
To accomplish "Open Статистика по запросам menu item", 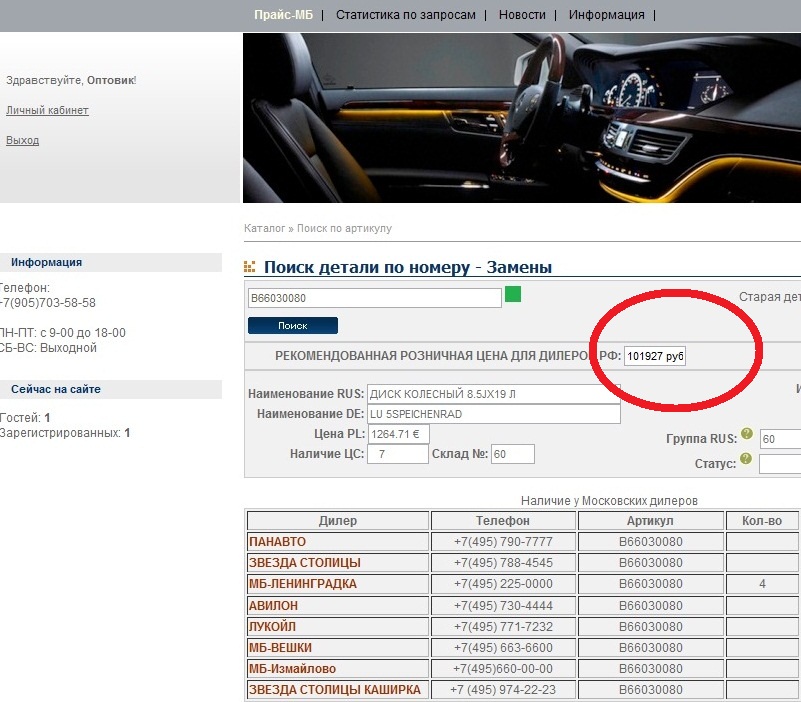I will [405, 15].
